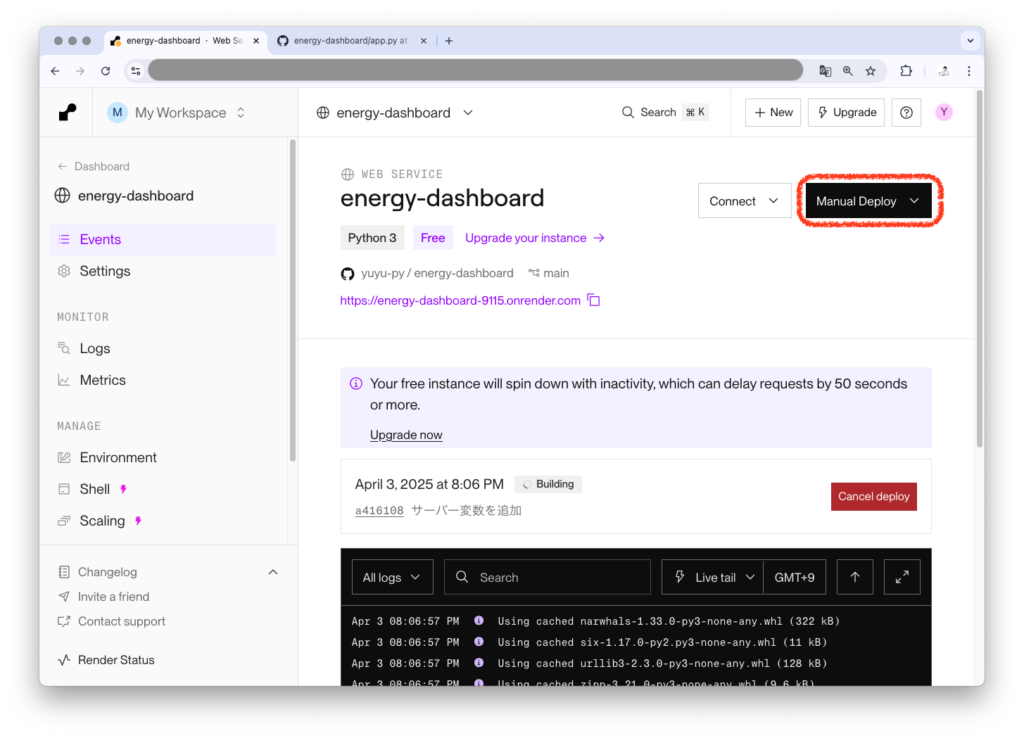Close the energy-dashboard/app.py GitHub tab
The image size is (1024, 738).
point(423,40)
